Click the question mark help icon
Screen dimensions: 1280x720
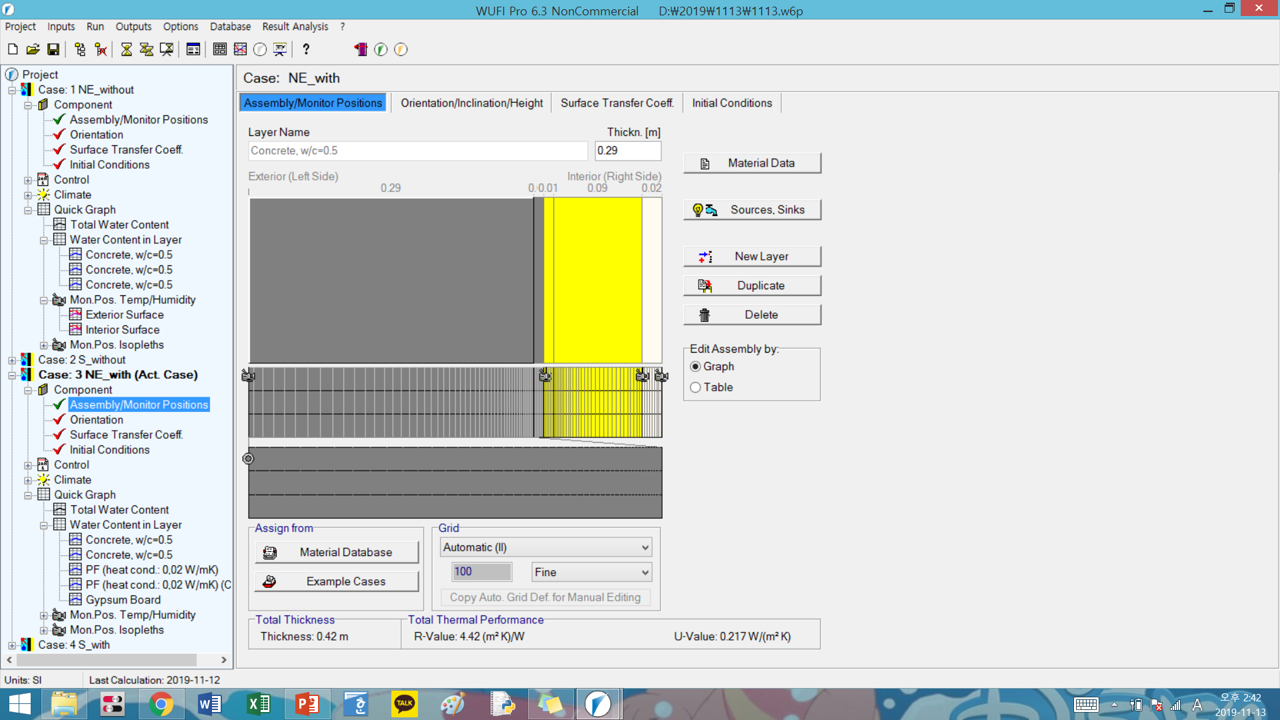pos(306,49)
